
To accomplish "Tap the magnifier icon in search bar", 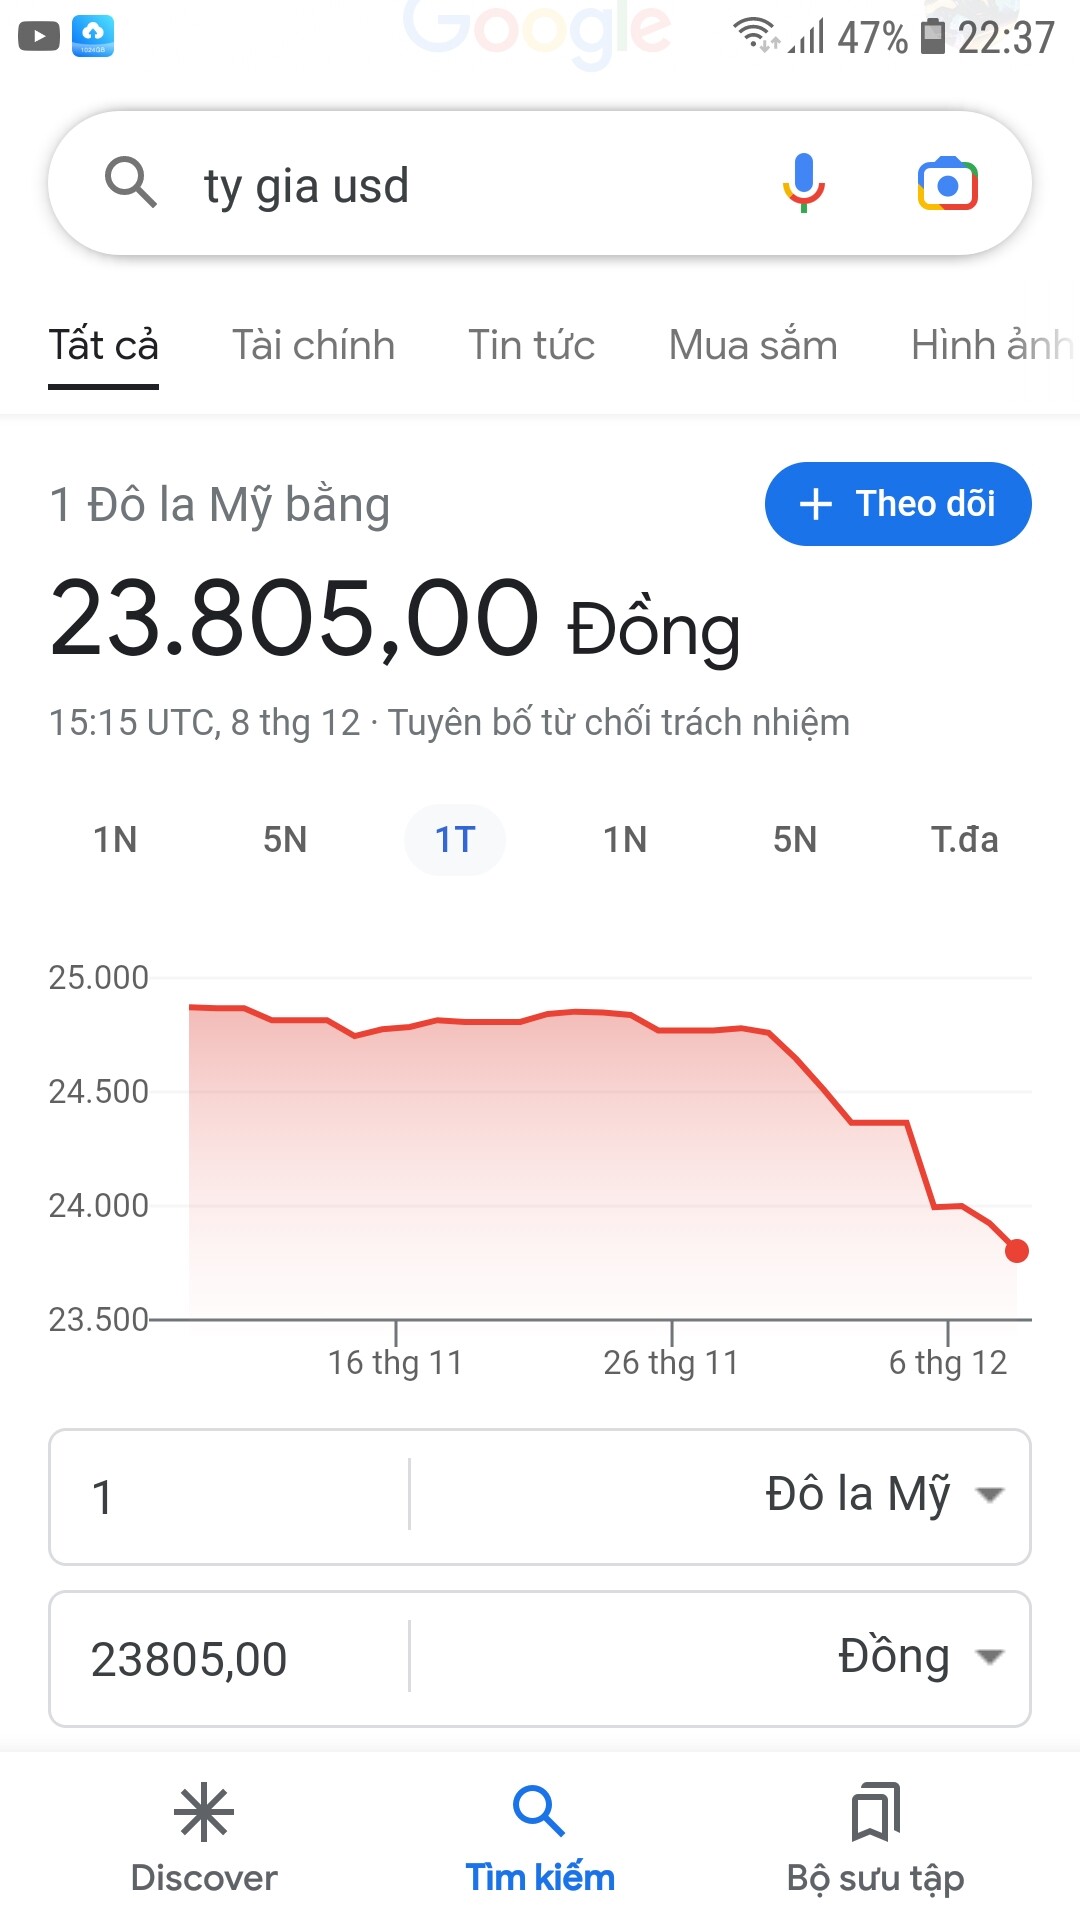I will (x=131, y=183).
